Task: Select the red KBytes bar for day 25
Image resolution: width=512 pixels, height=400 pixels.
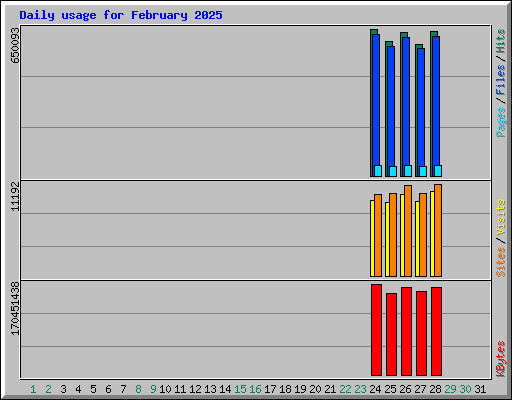Action: (x=391, y=334)
